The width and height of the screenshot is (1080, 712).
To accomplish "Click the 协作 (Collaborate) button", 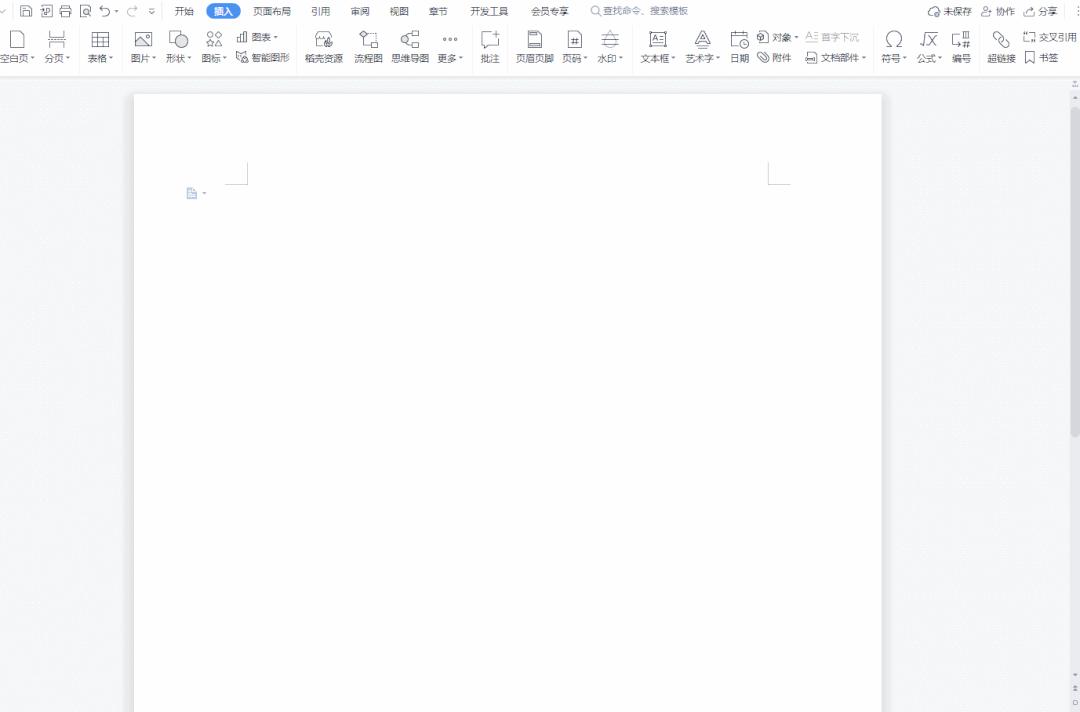I will coord(997,11).
